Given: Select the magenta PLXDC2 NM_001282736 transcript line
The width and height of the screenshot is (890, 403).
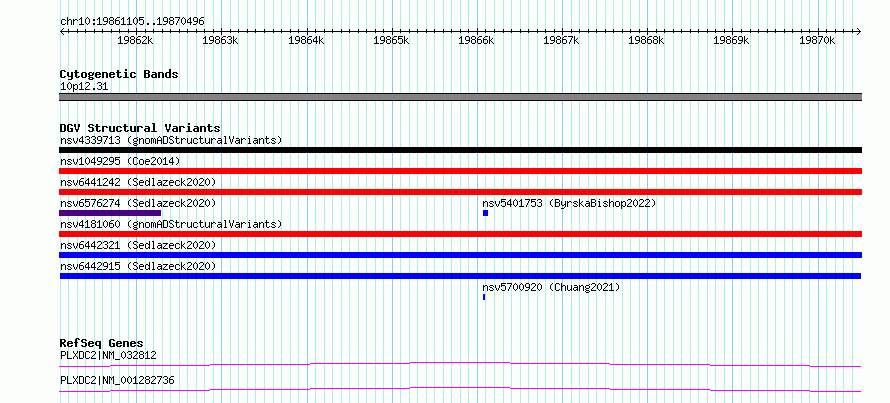Looking at the screenshot, I should [x=460, y=389].
